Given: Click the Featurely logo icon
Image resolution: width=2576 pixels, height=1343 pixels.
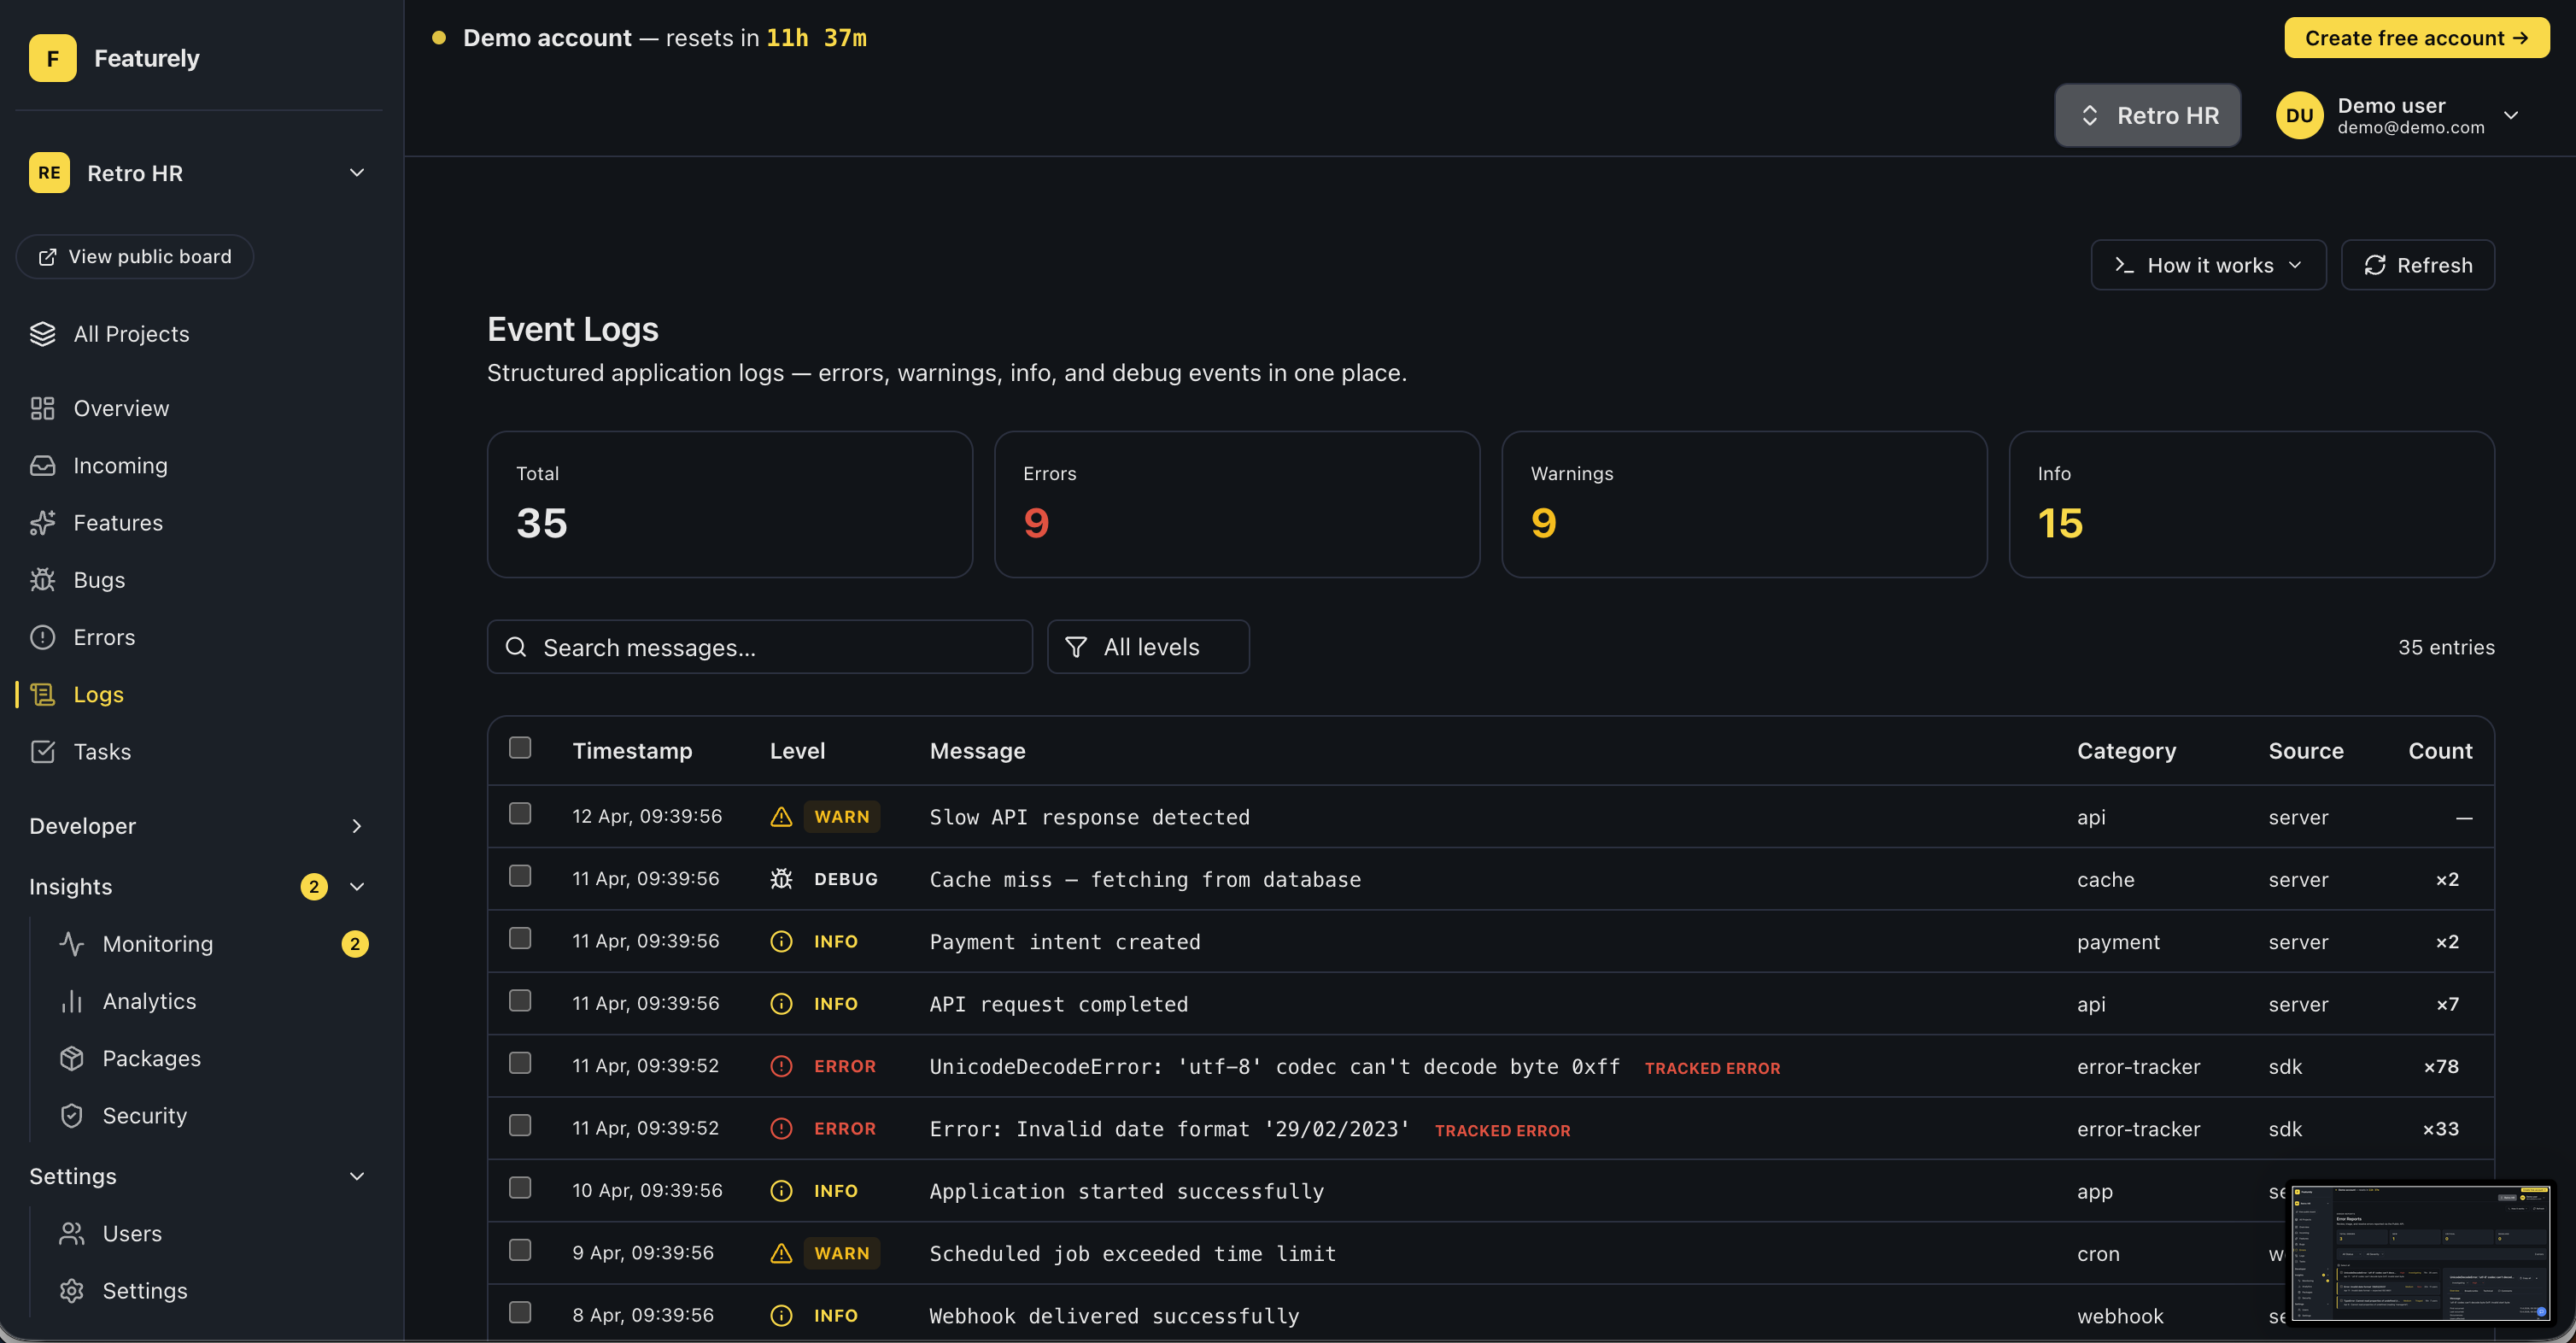Looking at the screenshot, I should (52, 58).
